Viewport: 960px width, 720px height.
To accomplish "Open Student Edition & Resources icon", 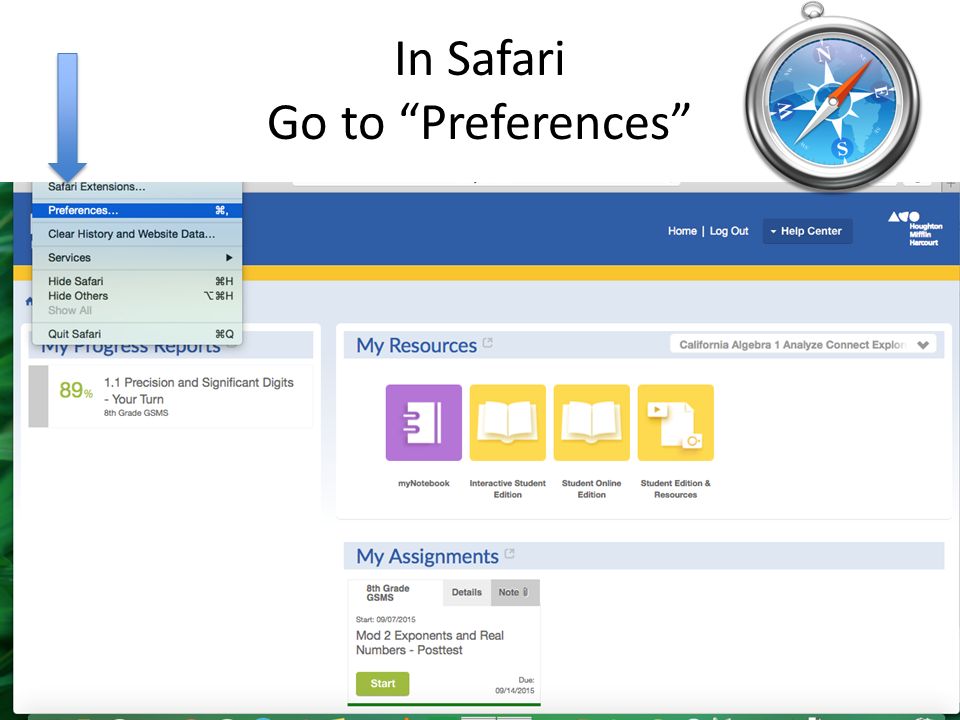I will [x=675, y=422].
